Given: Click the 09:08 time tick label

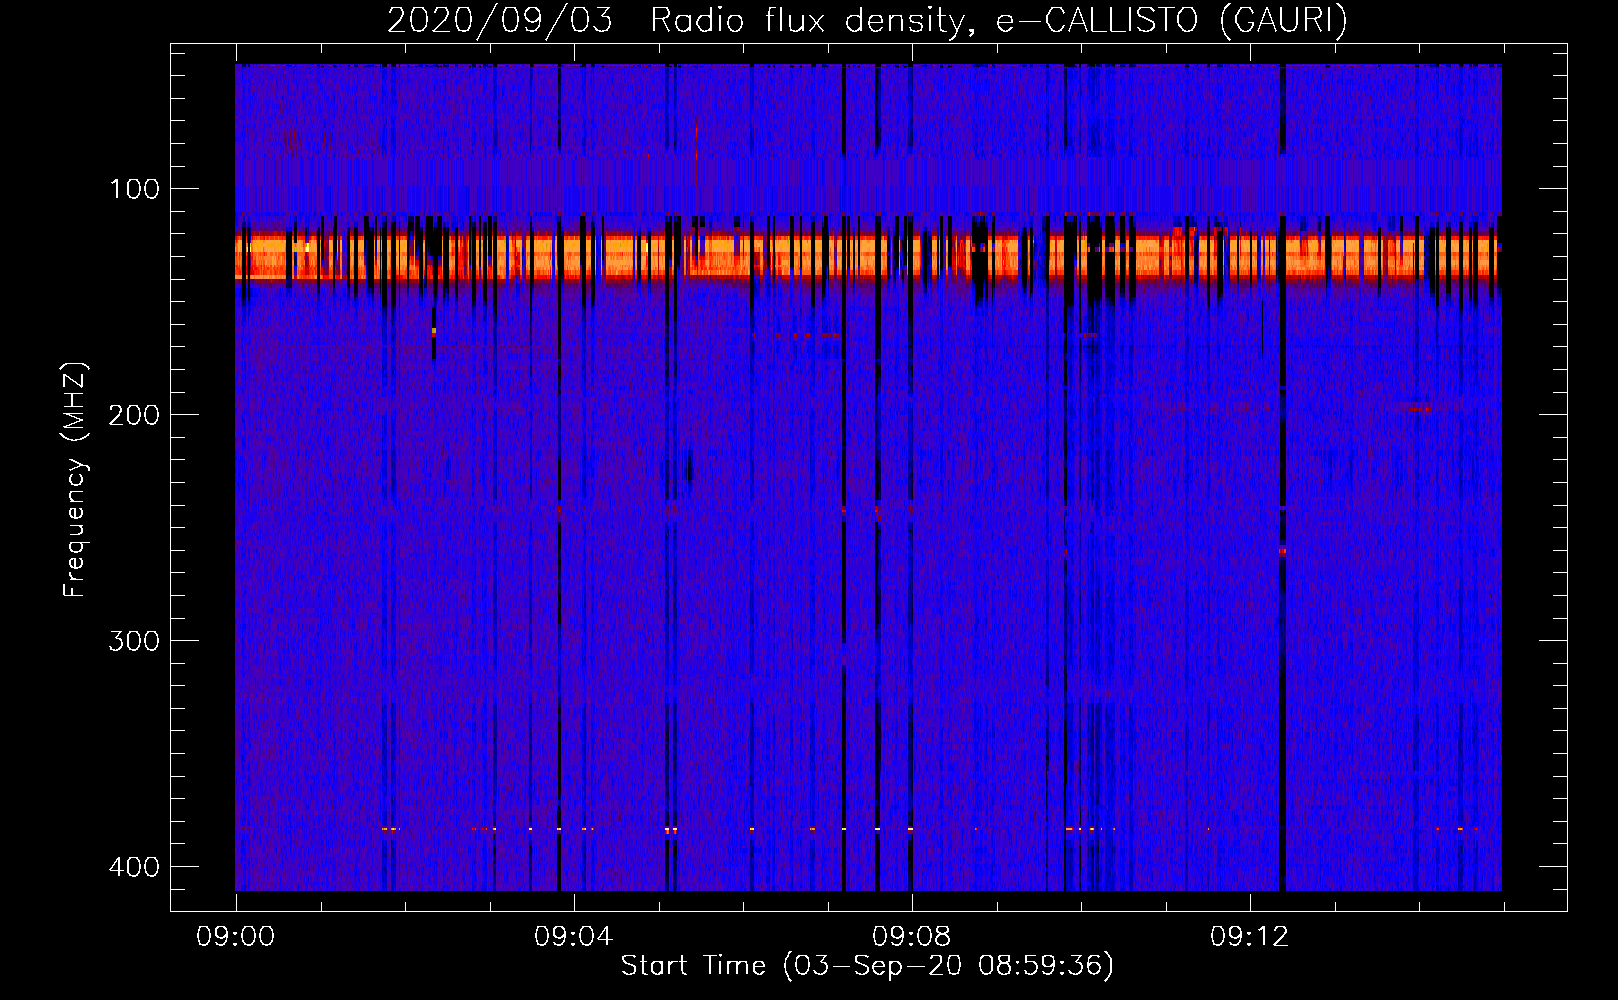Looking at the screenshot, I should coord(911,937).
